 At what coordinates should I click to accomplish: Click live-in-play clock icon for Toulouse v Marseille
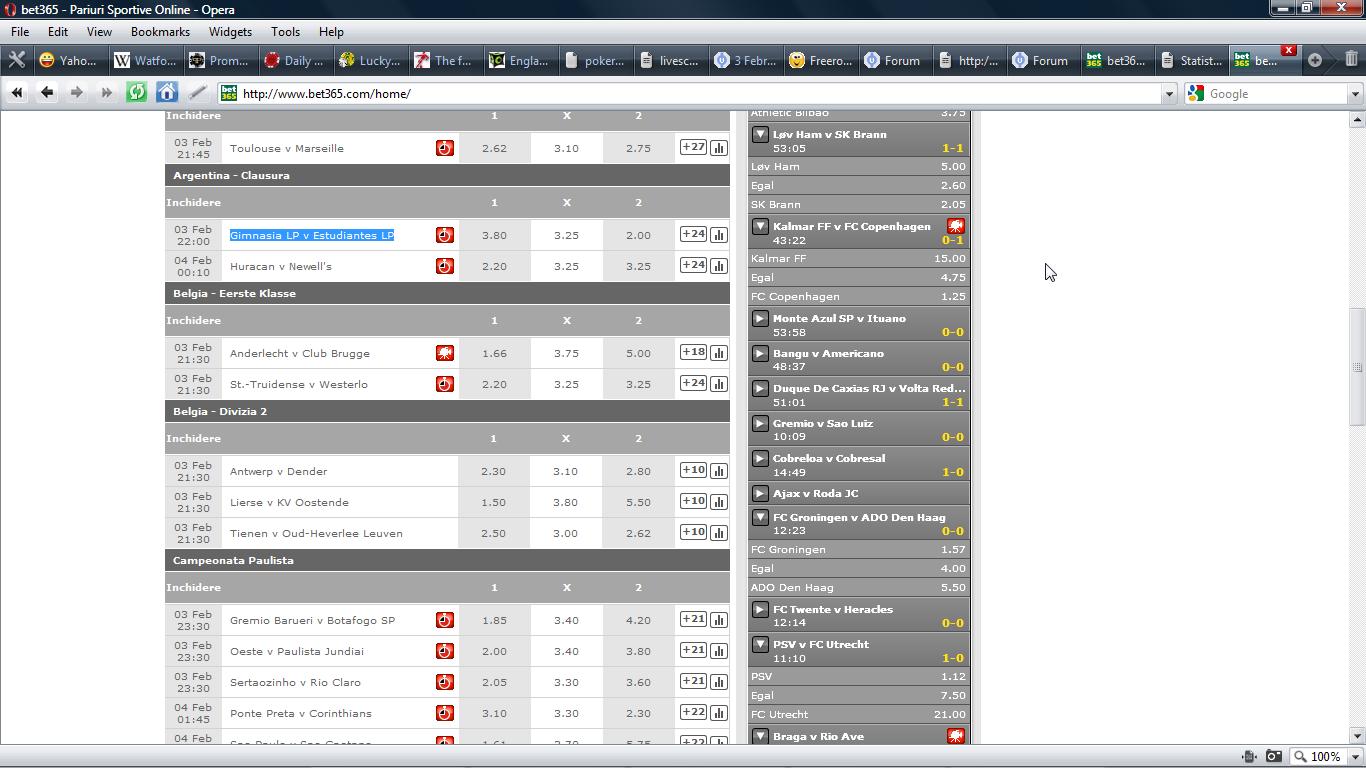tap(445, 148)
